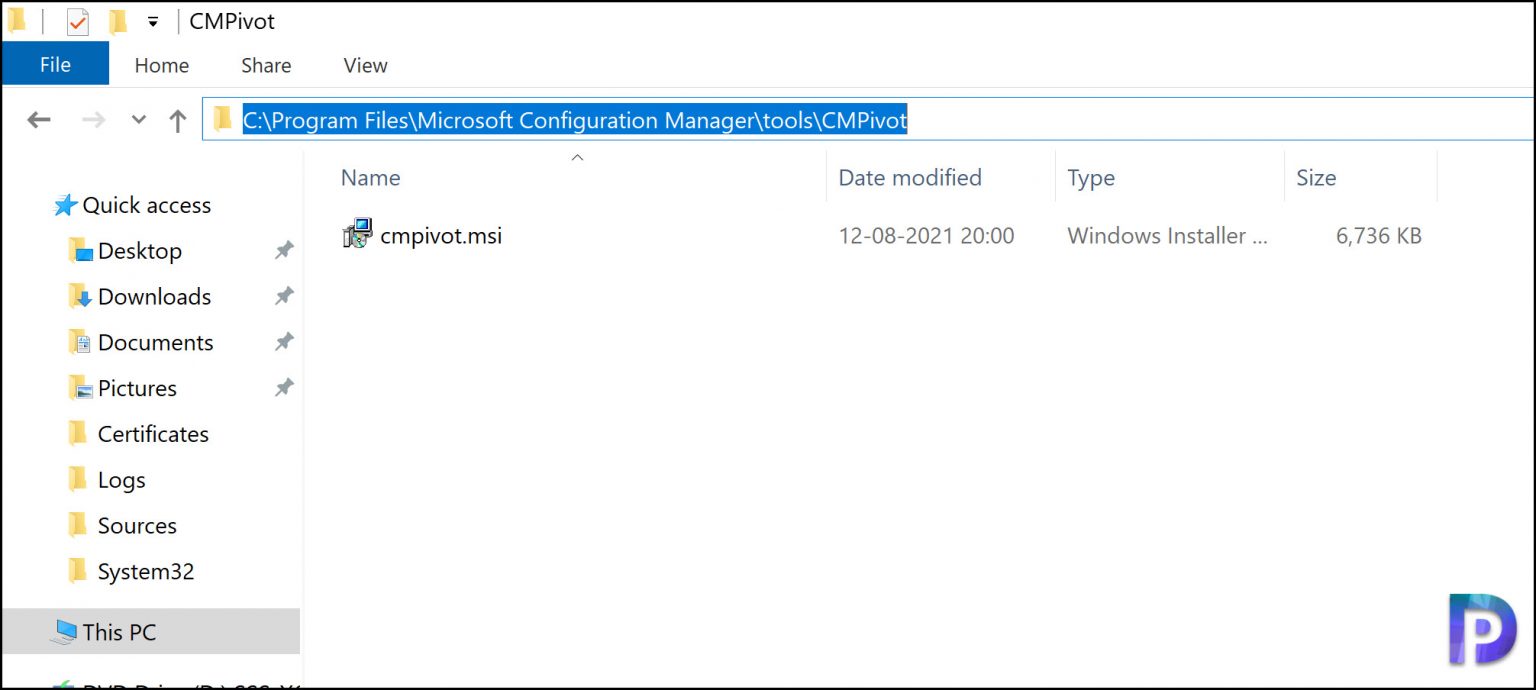Click the 12-08-2021 20:00 date cell
Screen dimensions: 1536x690
926,236
